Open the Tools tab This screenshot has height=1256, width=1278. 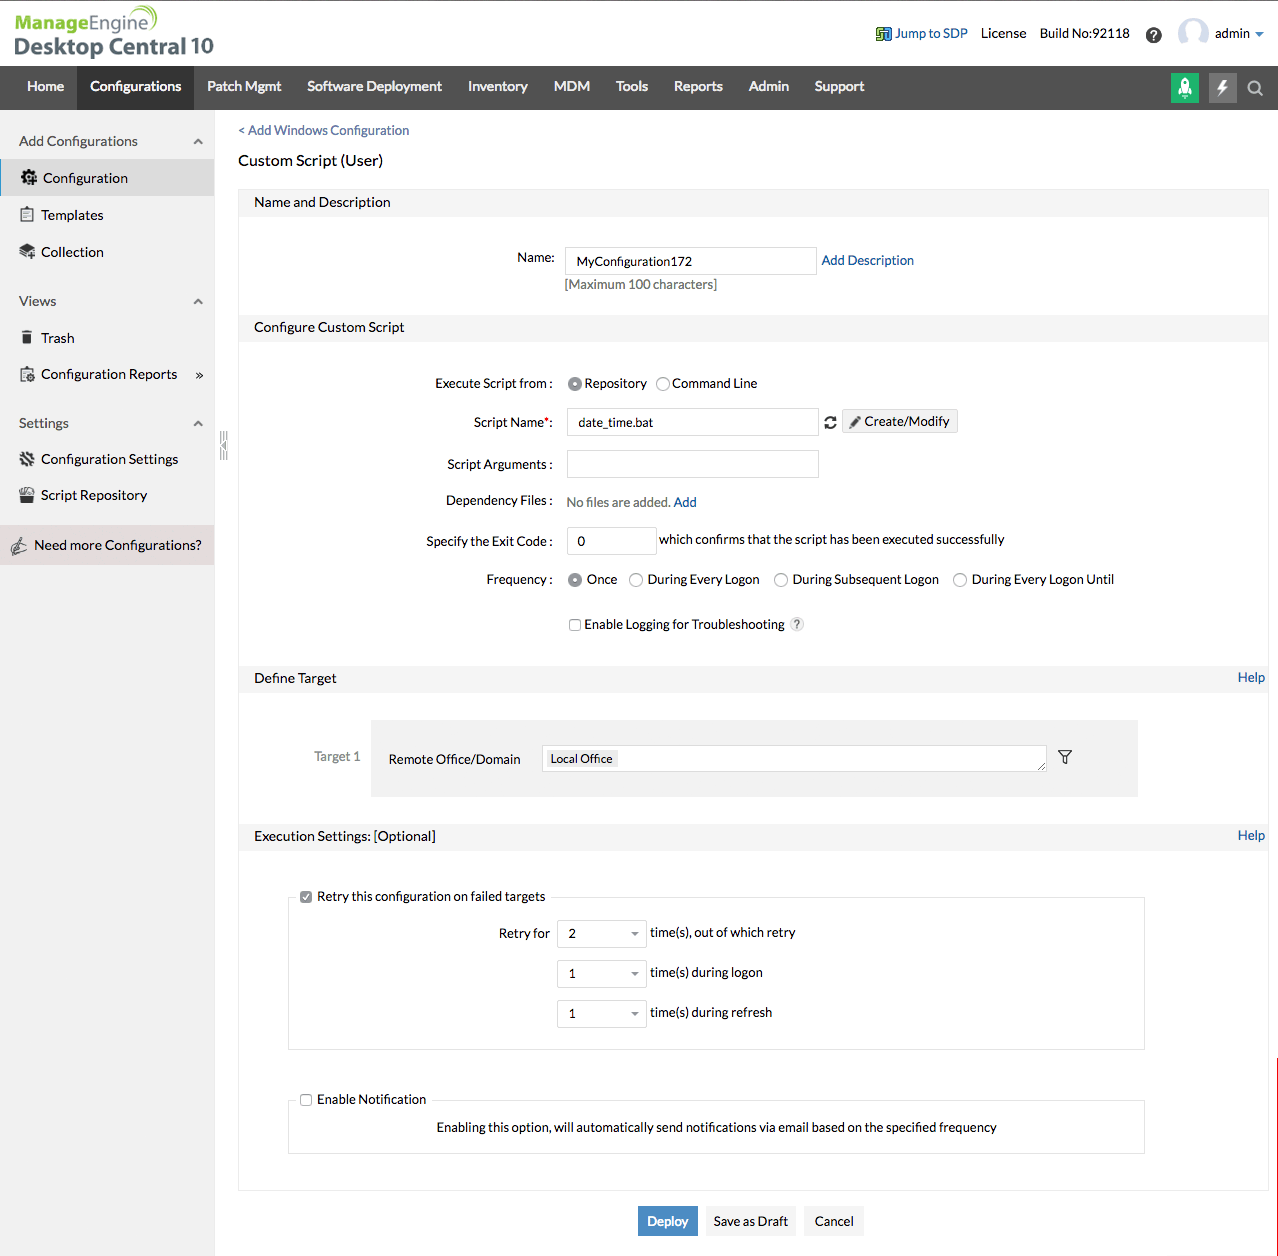[632, 87]
